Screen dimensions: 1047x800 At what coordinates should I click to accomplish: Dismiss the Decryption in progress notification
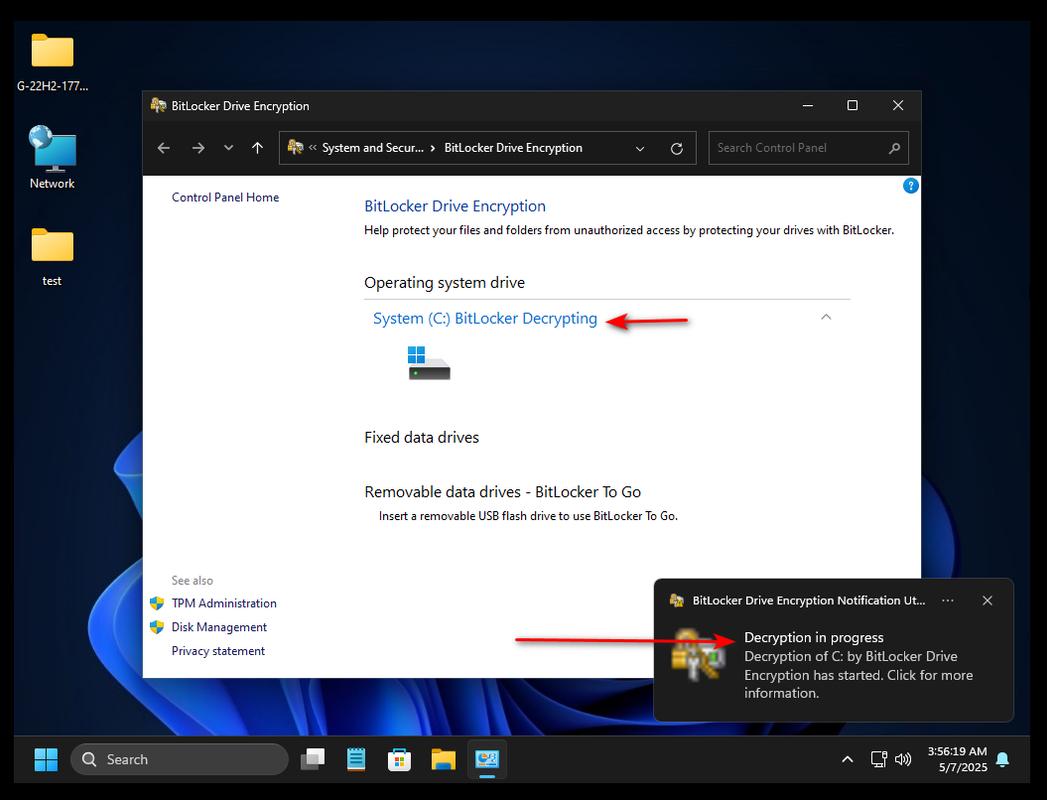click(x=988, y=600)
